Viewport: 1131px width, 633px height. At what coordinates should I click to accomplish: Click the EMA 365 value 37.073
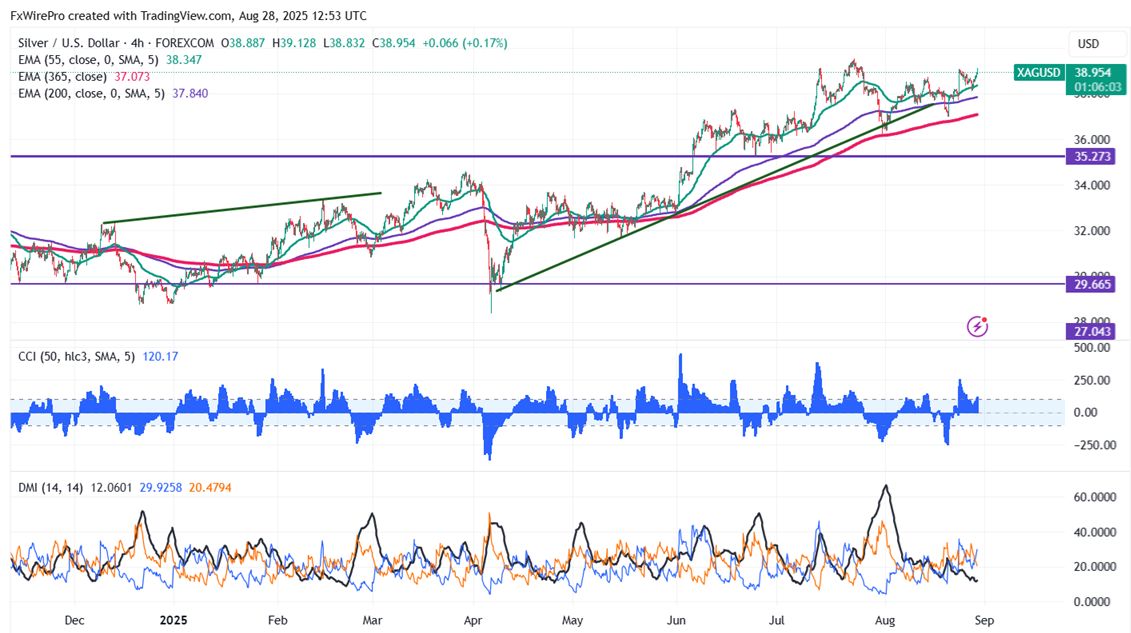pos(132,76)
